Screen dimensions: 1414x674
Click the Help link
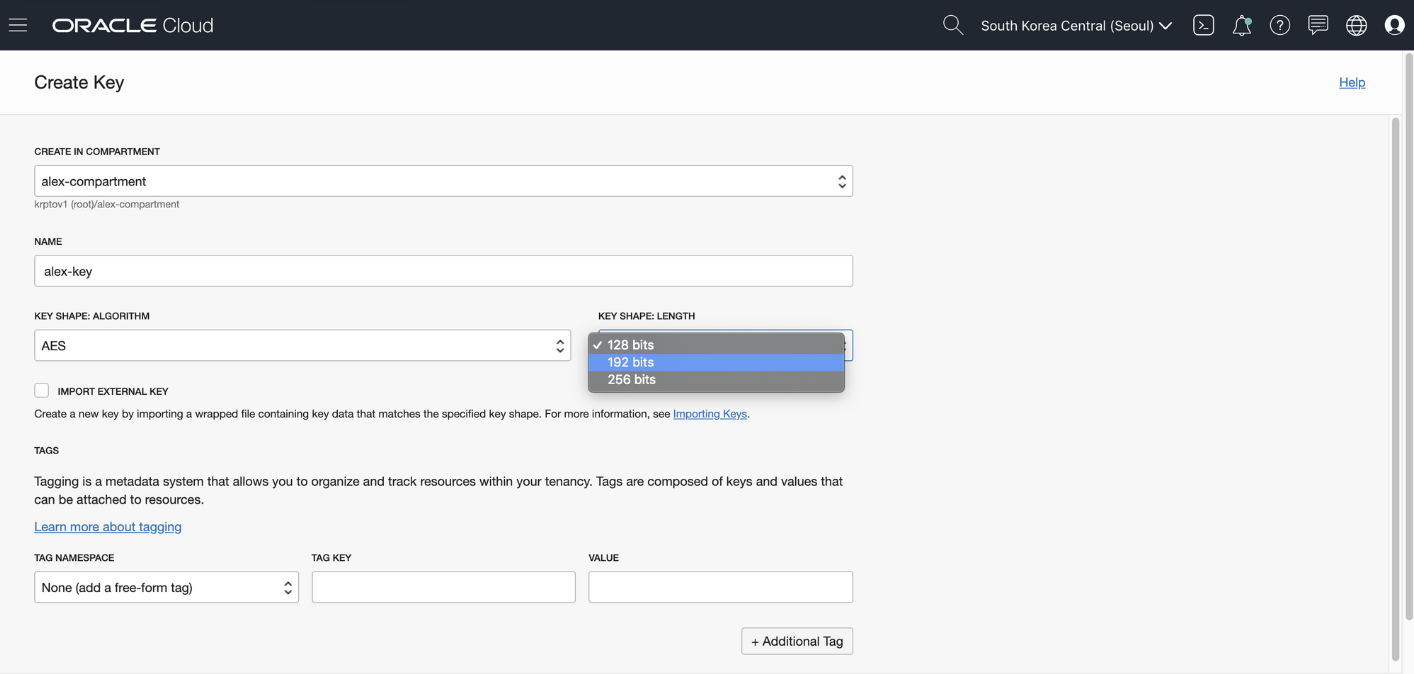[x=1352, y=82]
